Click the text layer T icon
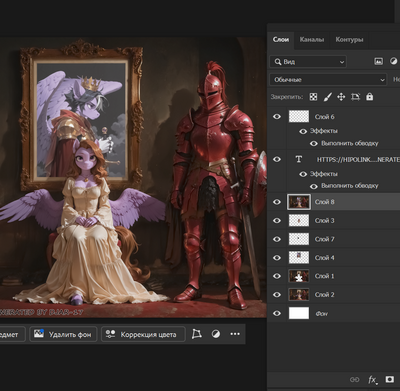Image resolution: width=400 pixels, height=391 pixels. tap(299, 159)
